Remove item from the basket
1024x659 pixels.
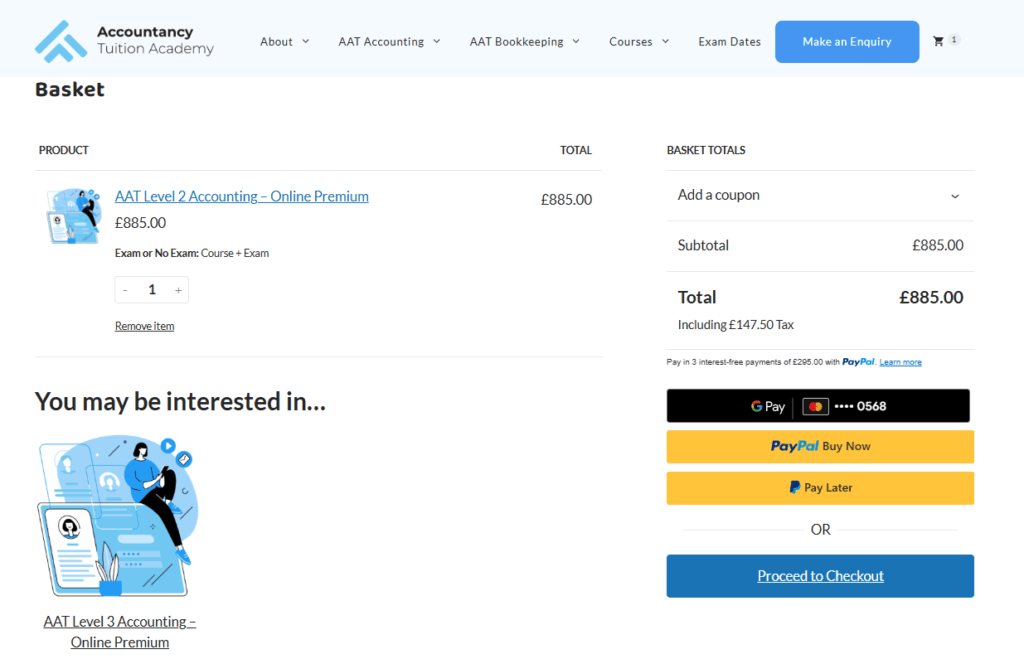tap(144, 326)
